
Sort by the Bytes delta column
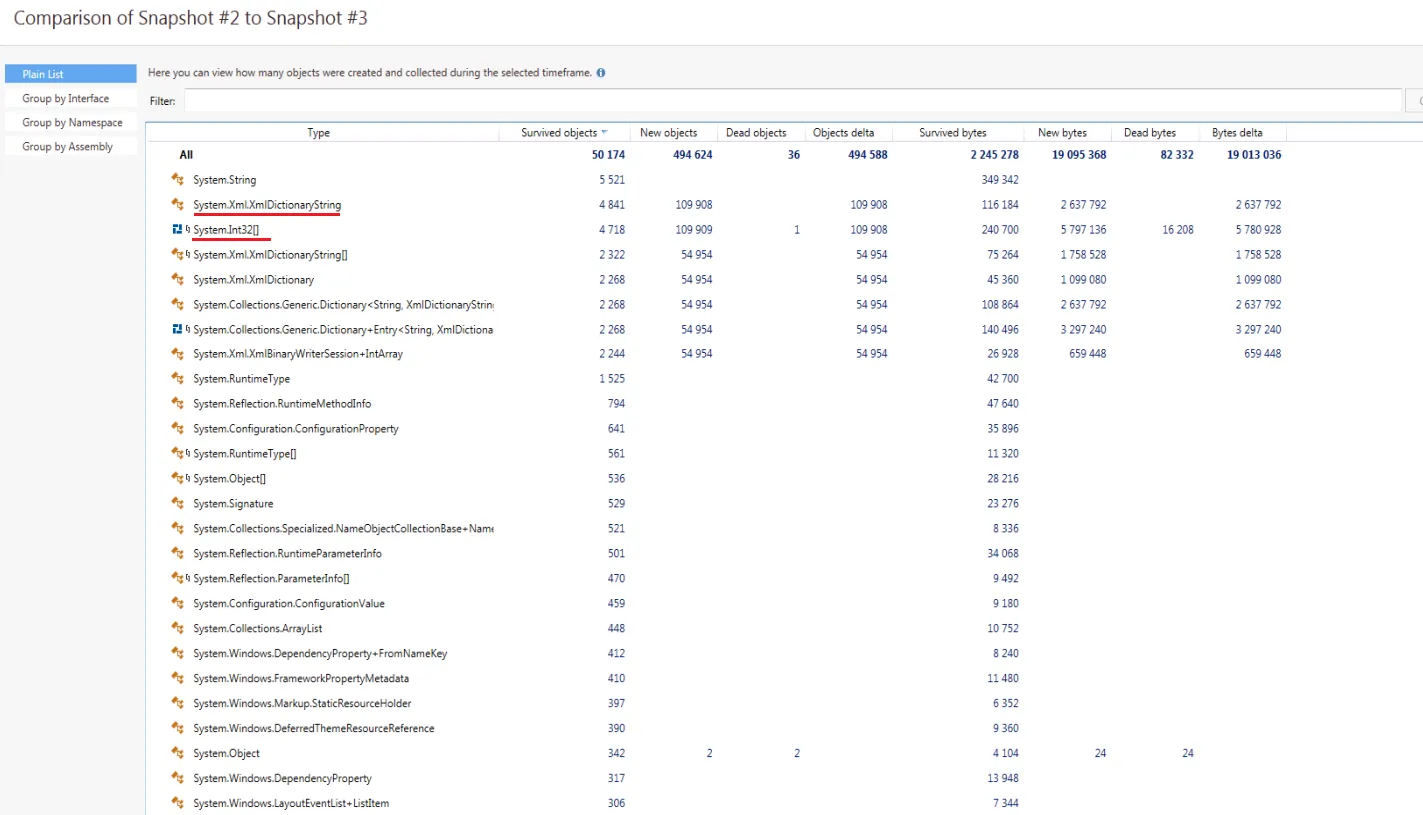pyautogui.click(x=1237, y=133)
